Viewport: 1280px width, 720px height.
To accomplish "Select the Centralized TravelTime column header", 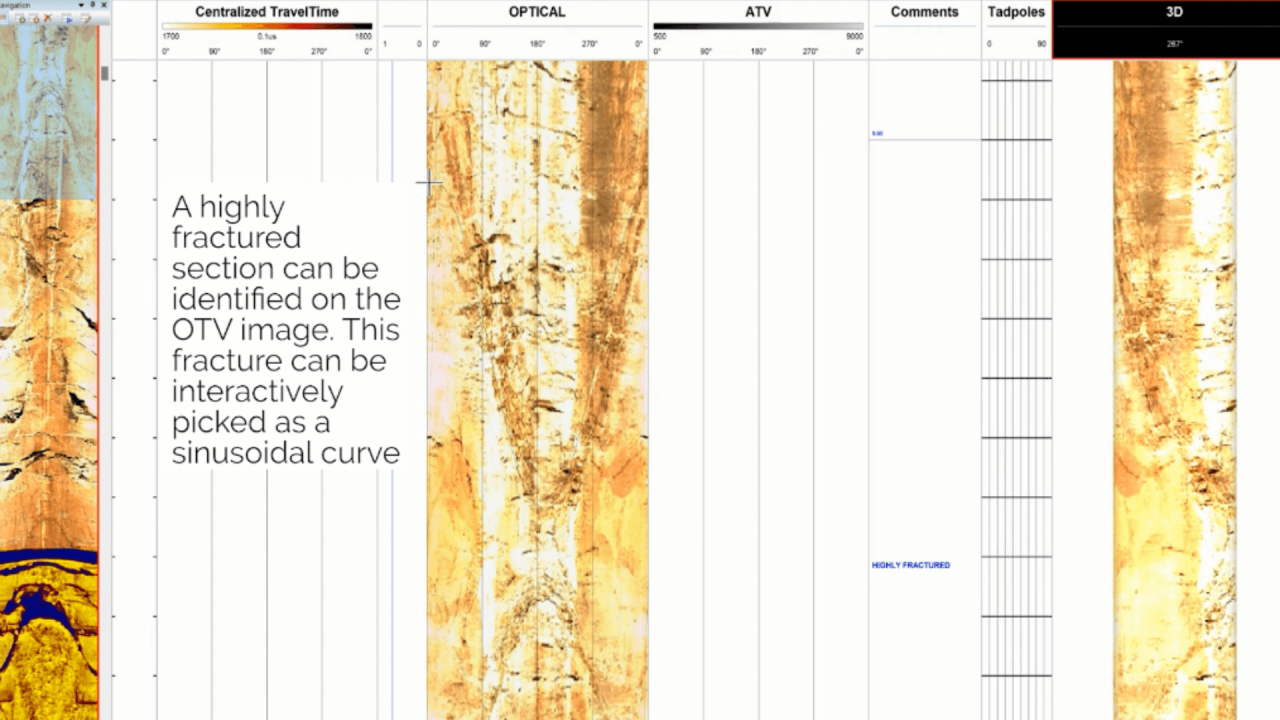I will [x=266, y=12].
